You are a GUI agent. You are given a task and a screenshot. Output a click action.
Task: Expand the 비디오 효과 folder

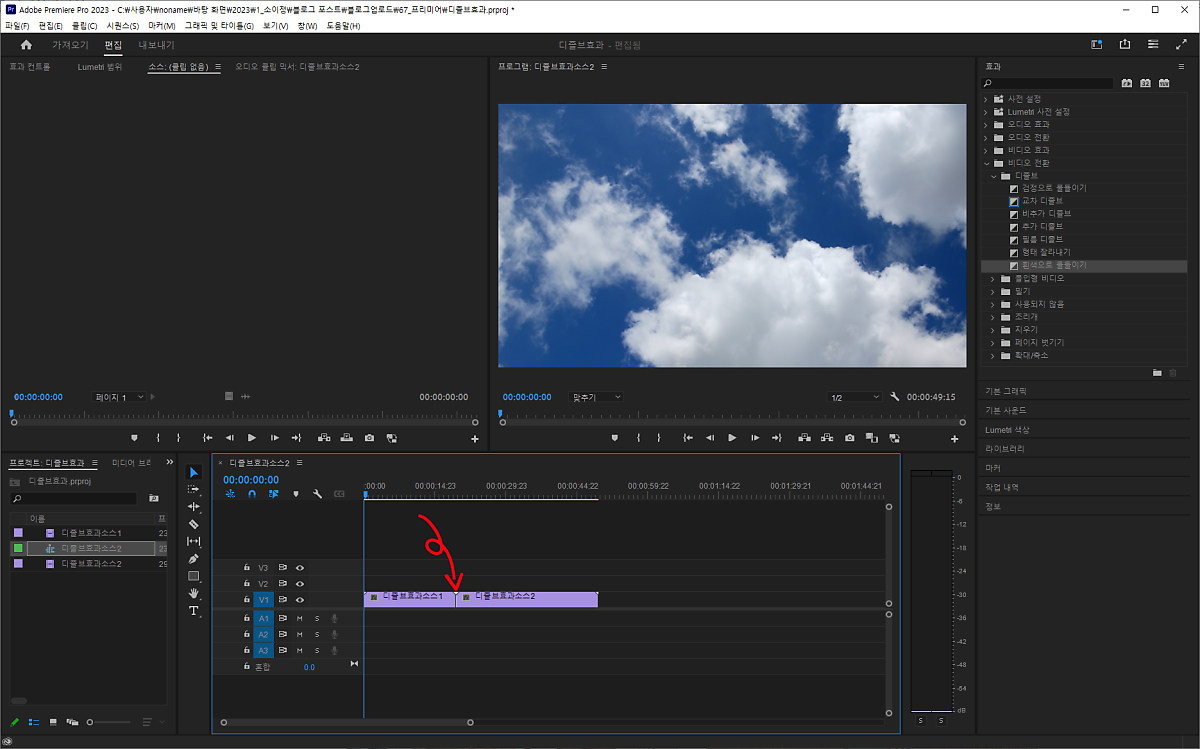click(x=986, y=150)
